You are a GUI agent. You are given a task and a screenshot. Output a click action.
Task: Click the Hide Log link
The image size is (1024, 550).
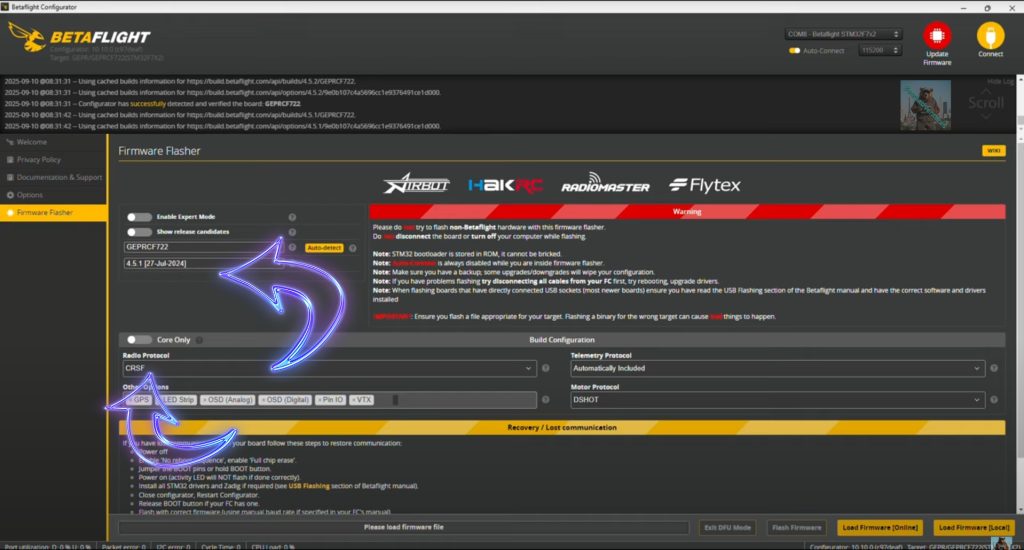click(1000, 81)
